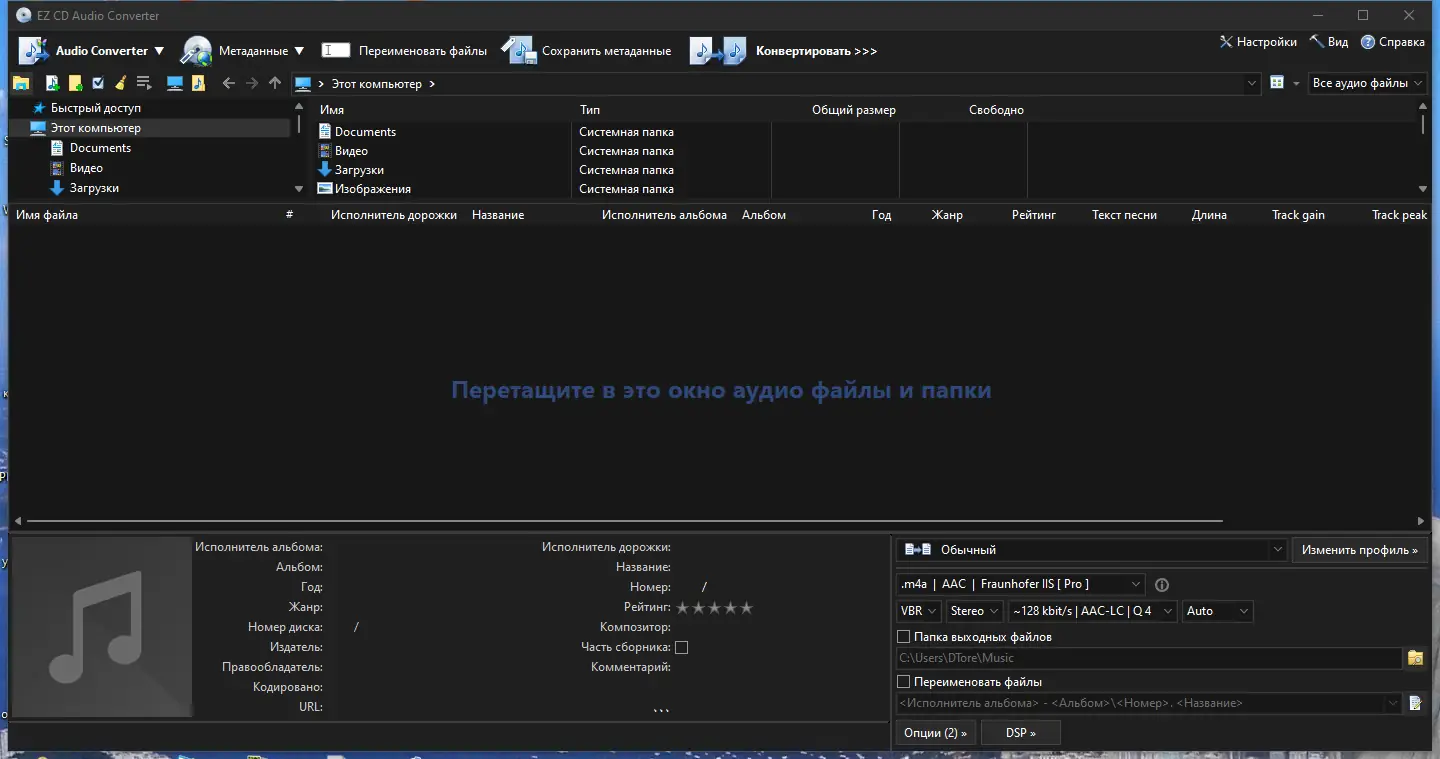Screen dimensions: 1440x759
Task: Select Изображения folder in the file list
Action: (372, 189)
